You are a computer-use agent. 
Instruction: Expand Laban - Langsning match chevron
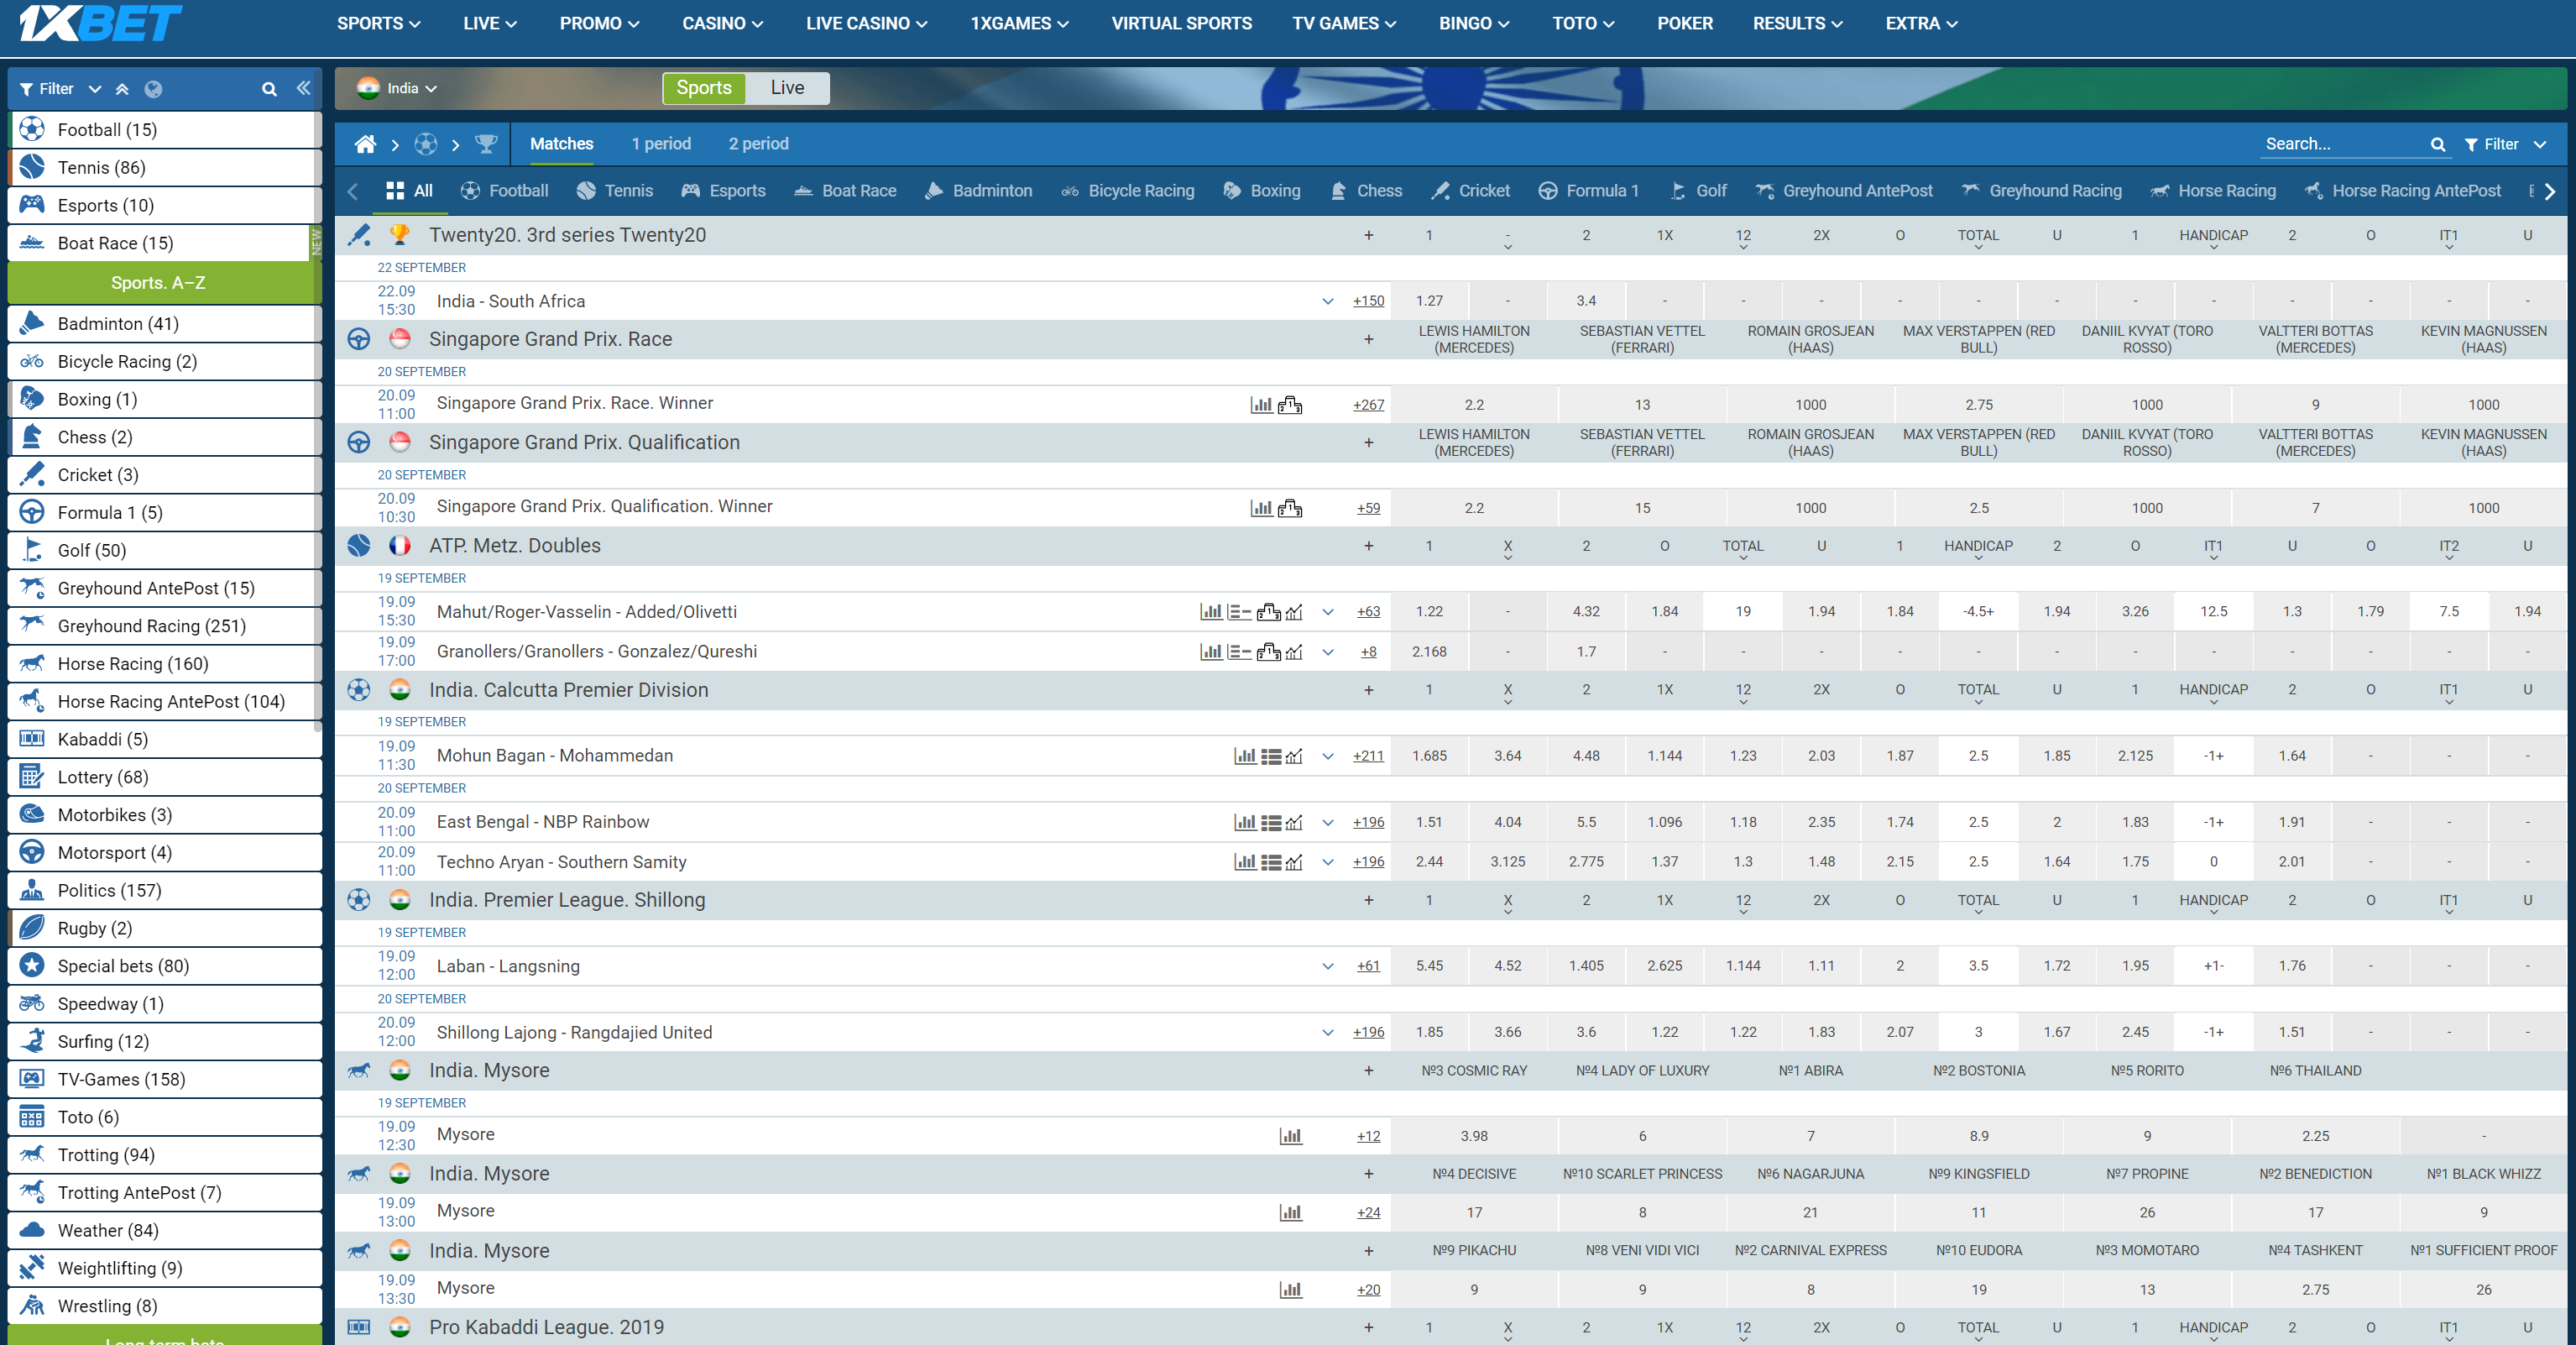click(1327, 966)
